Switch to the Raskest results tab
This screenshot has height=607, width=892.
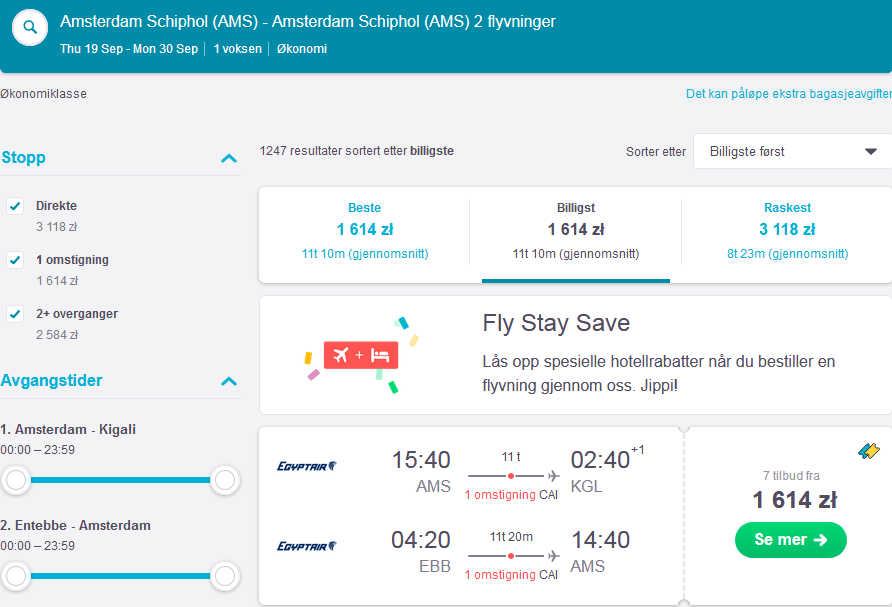point(787,230)
